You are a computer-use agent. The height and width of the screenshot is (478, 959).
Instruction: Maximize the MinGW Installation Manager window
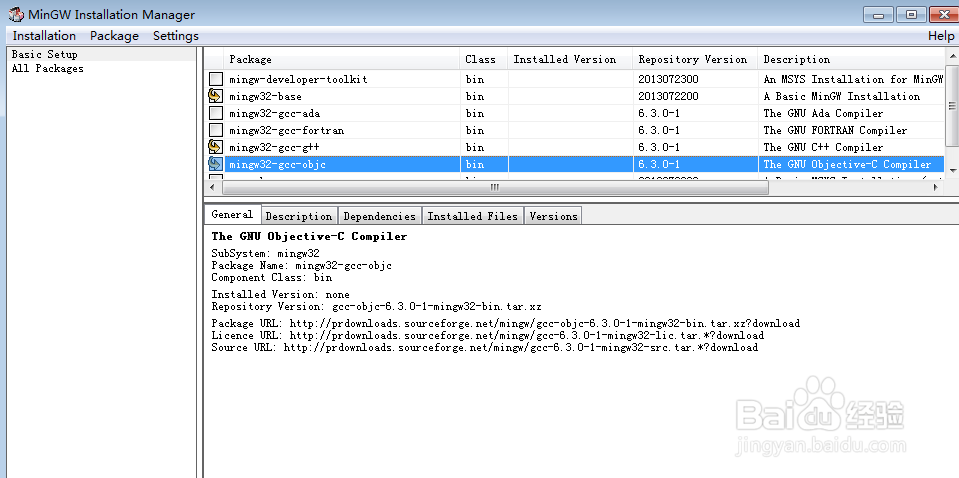(911, 15)
